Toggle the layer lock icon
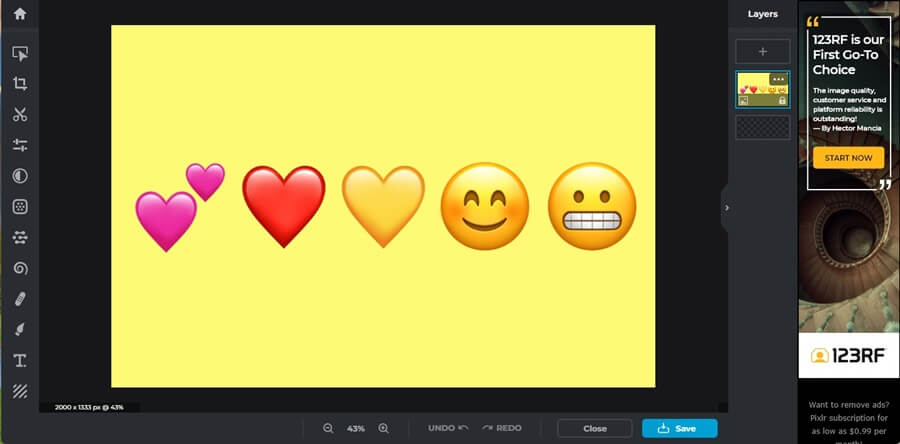Image resolution: width=900 pixels, height=444 pixels. coord(782,100)
